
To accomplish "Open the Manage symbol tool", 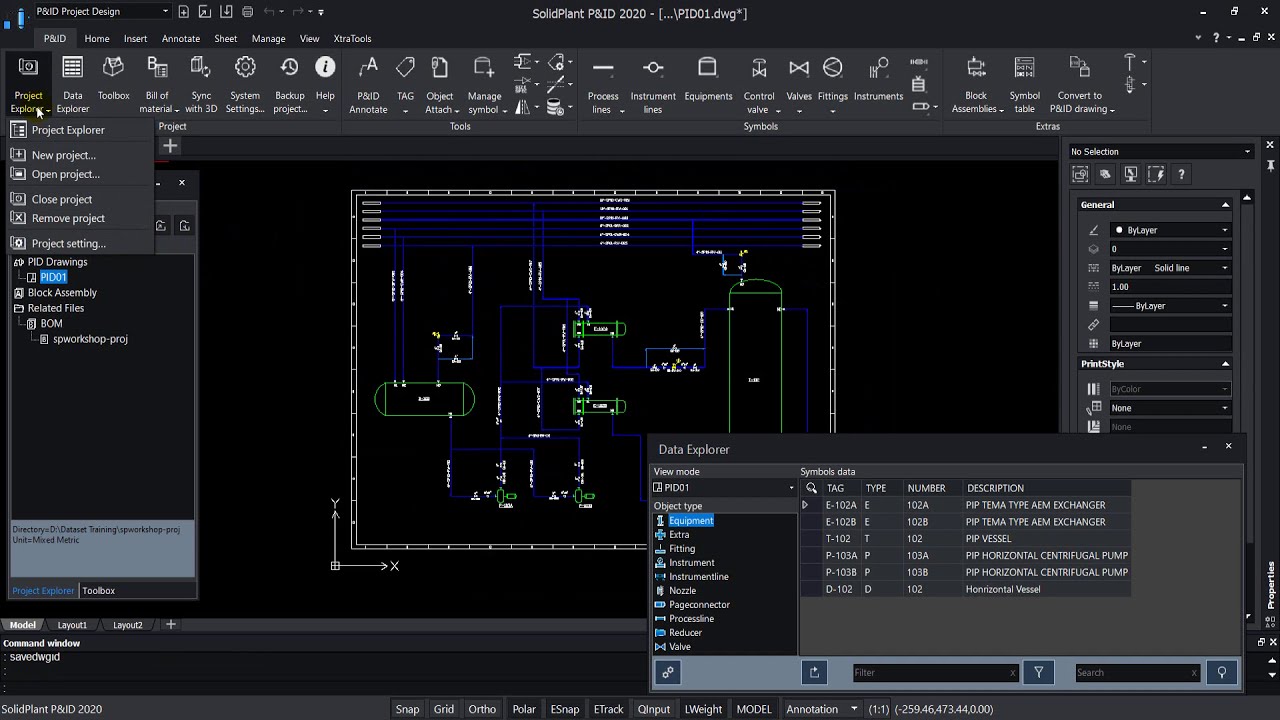I will (x=485, y=83).
